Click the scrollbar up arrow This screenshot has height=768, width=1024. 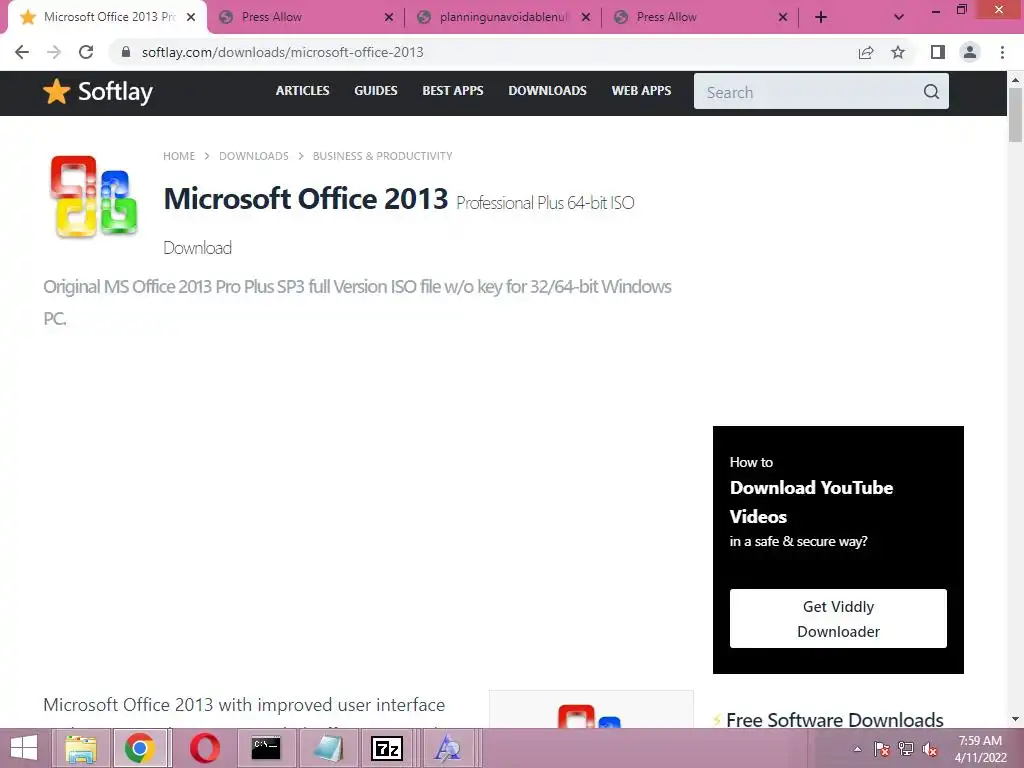pyautogui.click(x=1015, y=80)
